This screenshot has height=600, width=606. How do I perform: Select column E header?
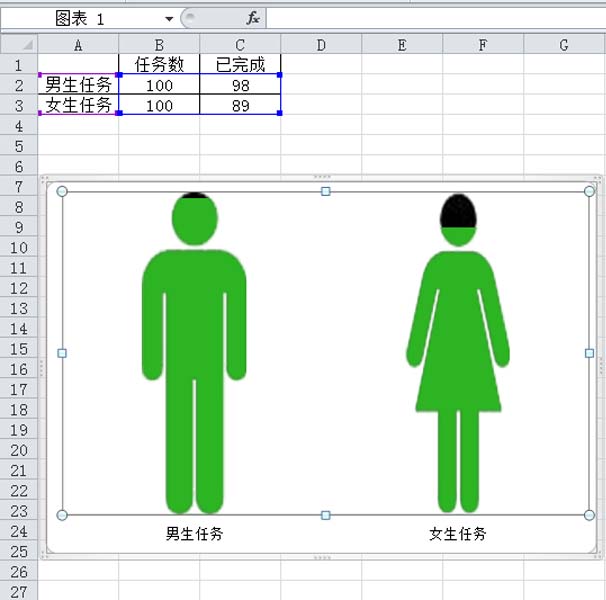pos(402,44)
